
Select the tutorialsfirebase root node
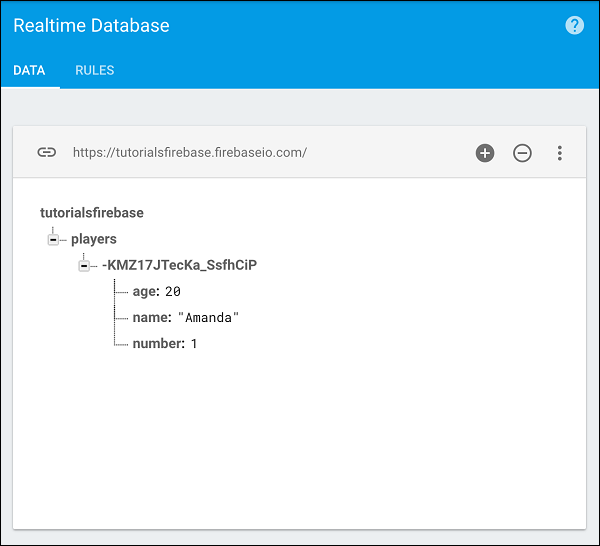click(92, 213)
